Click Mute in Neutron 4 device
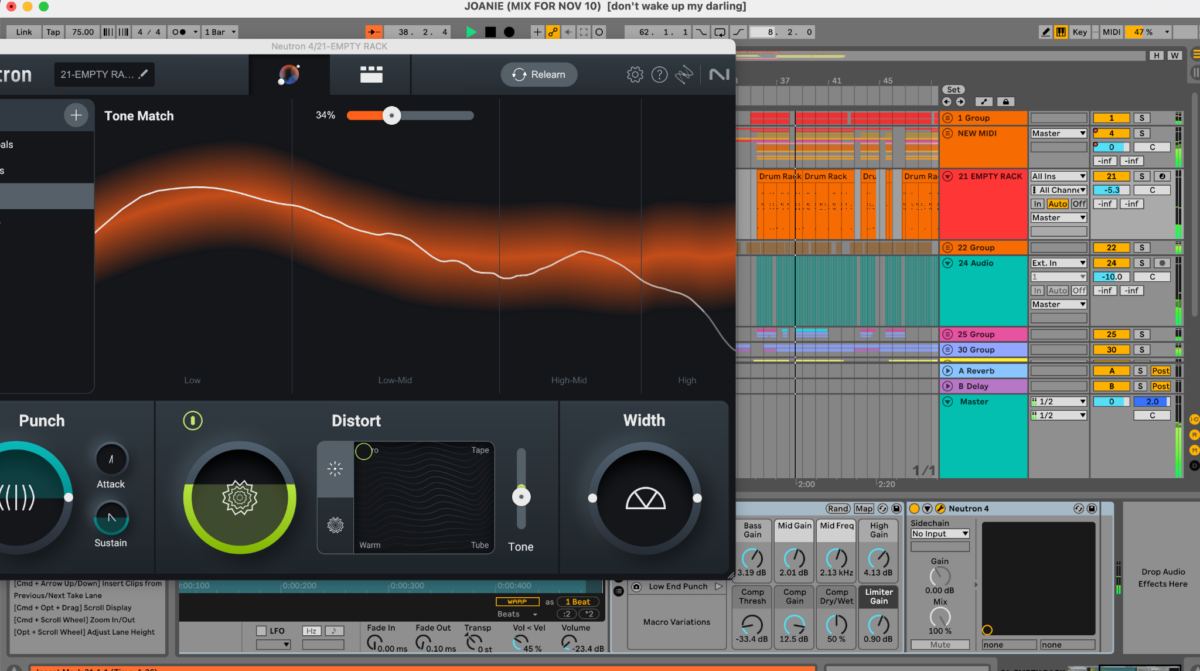The image size is (1200, 671). pyautogui.click(x=940, y=645)
